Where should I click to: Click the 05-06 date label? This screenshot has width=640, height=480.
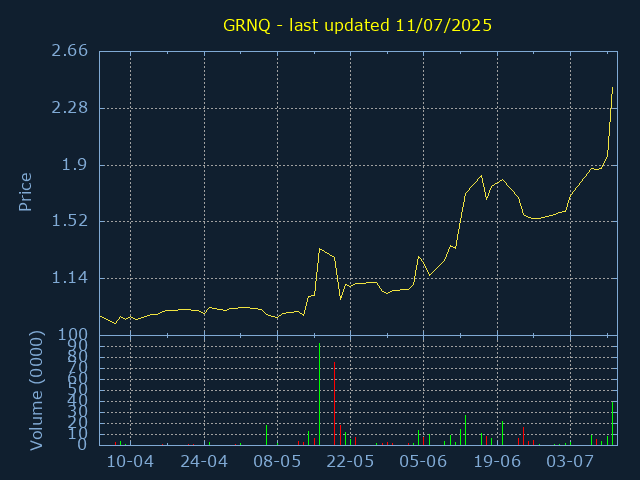pos(423,462)
